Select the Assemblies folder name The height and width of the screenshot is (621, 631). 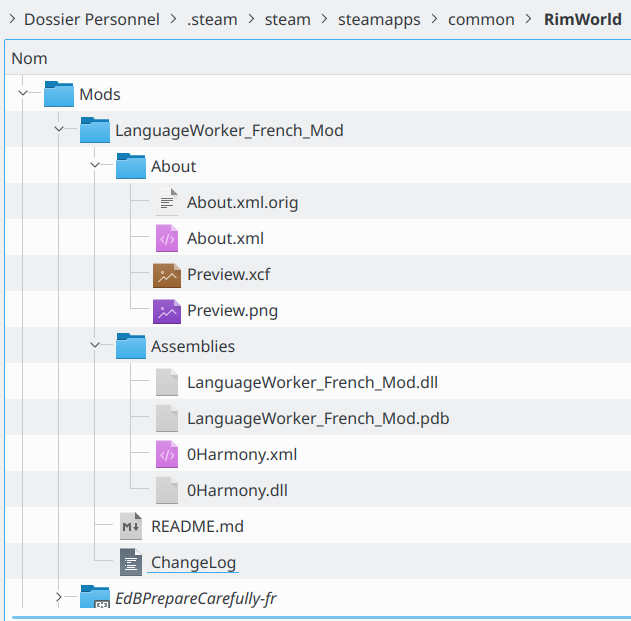click(x=193, y=347)
